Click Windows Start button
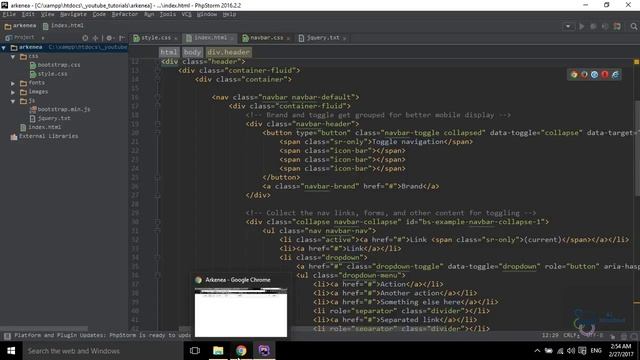 (x=11, y=351)
